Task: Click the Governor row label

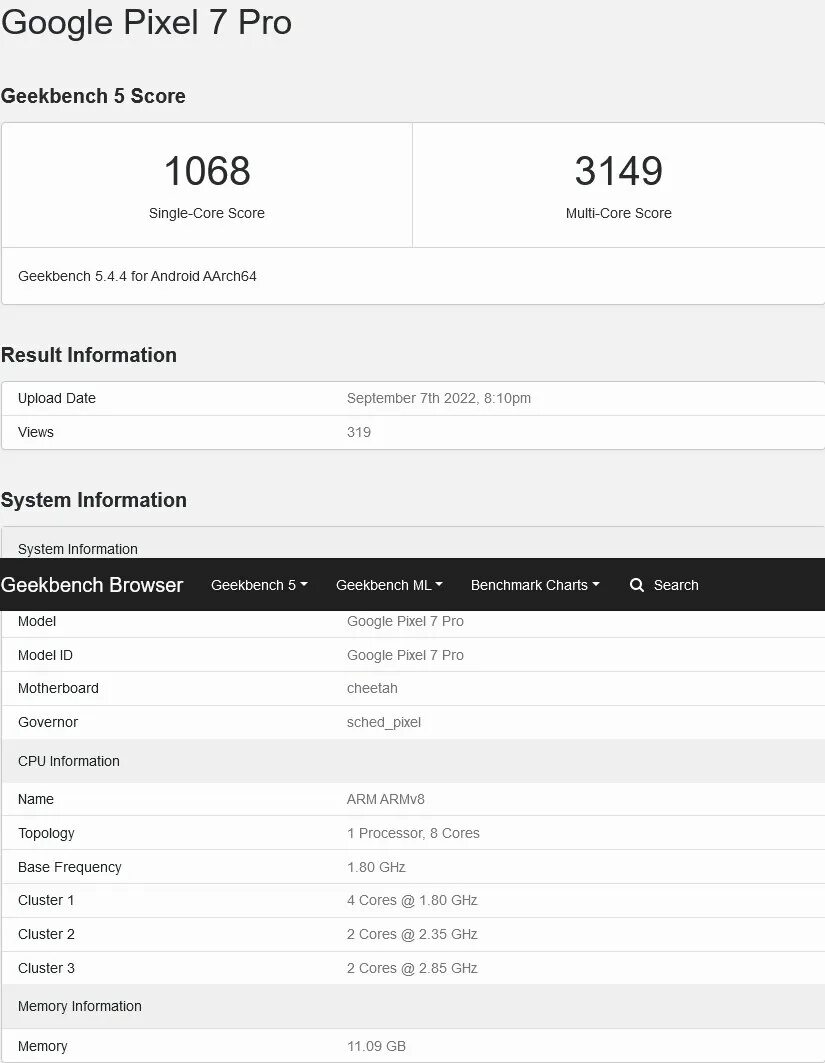Action: pyautogui.click(x=48, y=722)
